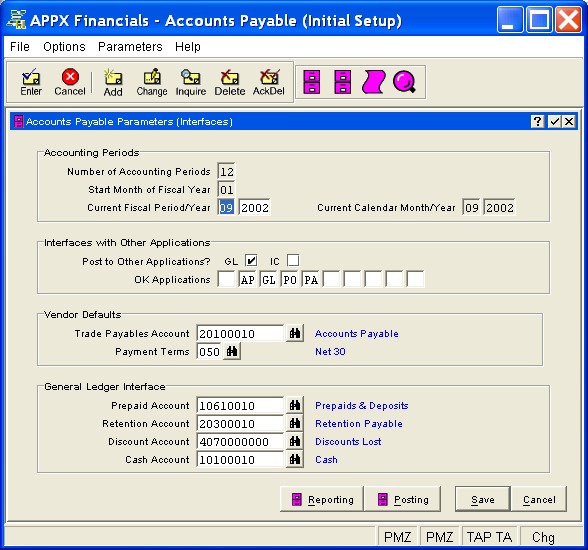Open the Help menu
This screenshot has width=588, height=550.
[188, 47]
